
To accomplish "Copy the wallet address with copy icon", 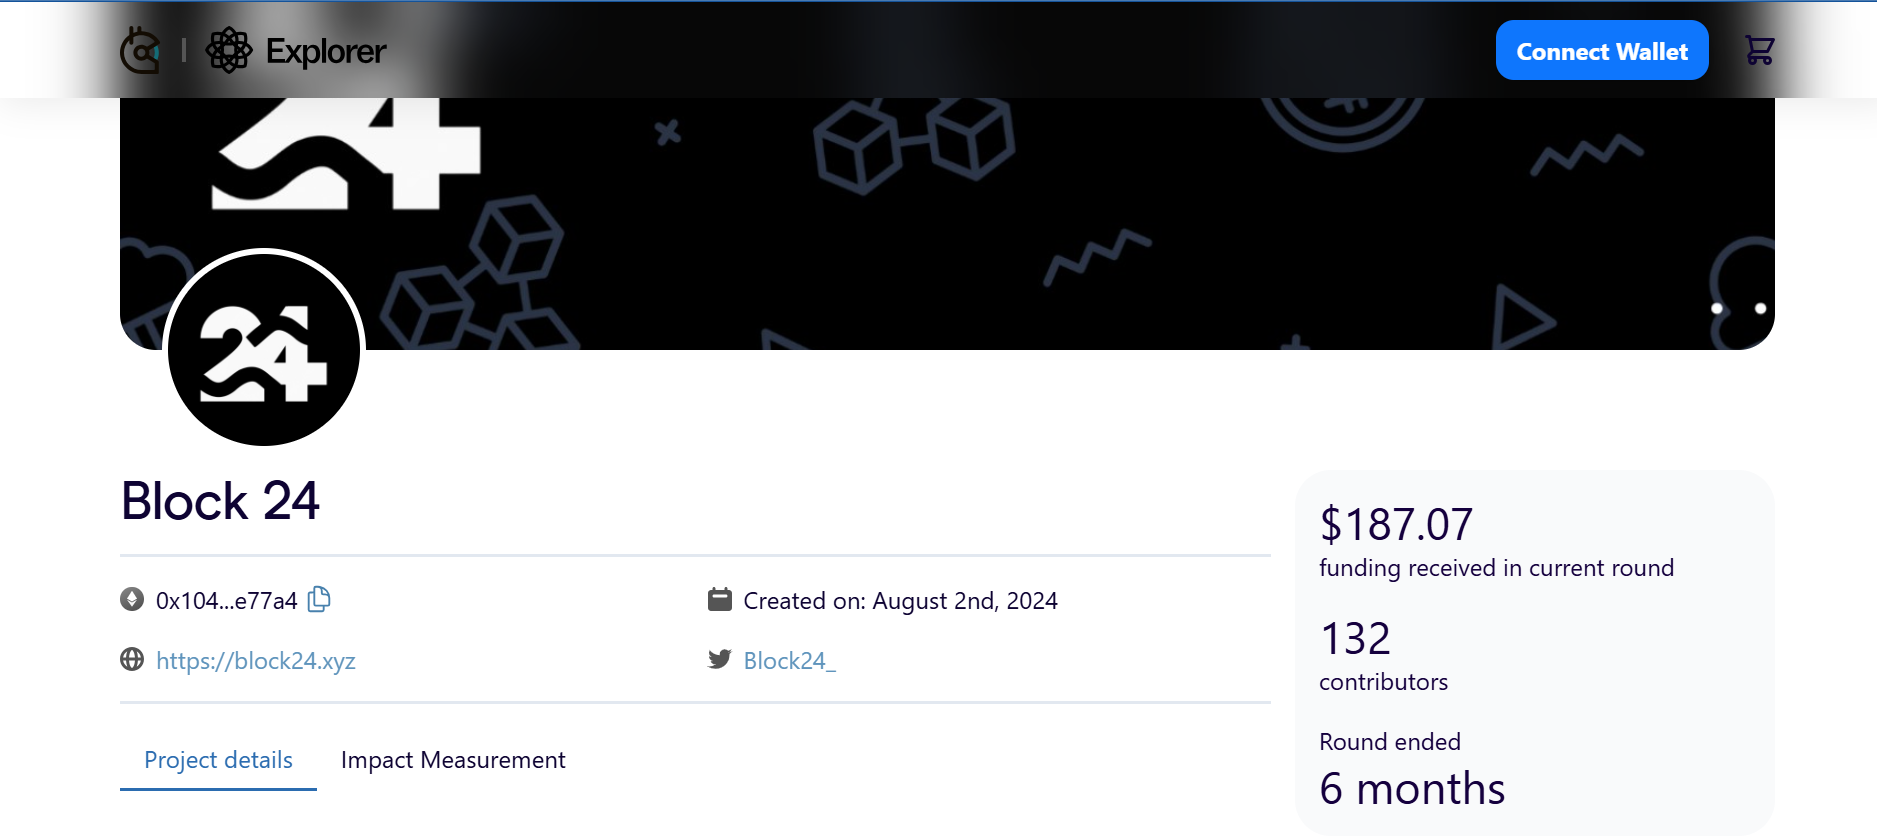I will pyautogui.click(x=319, y=599).
